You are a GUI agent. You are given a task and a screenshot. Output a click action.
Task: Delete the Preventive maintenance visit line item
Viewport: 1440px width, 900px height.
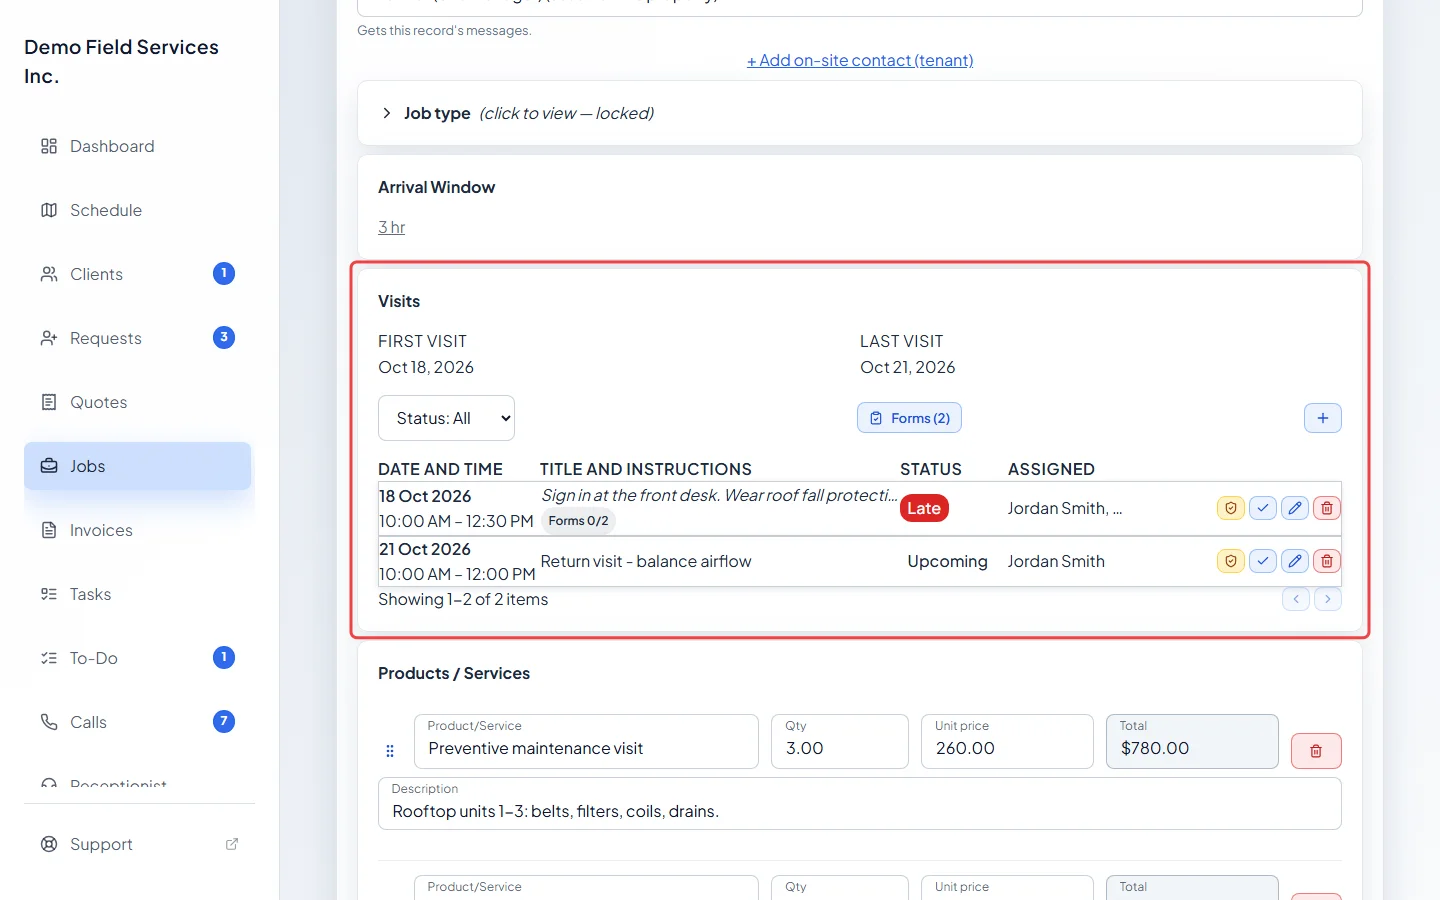[x=1316, y=751]
